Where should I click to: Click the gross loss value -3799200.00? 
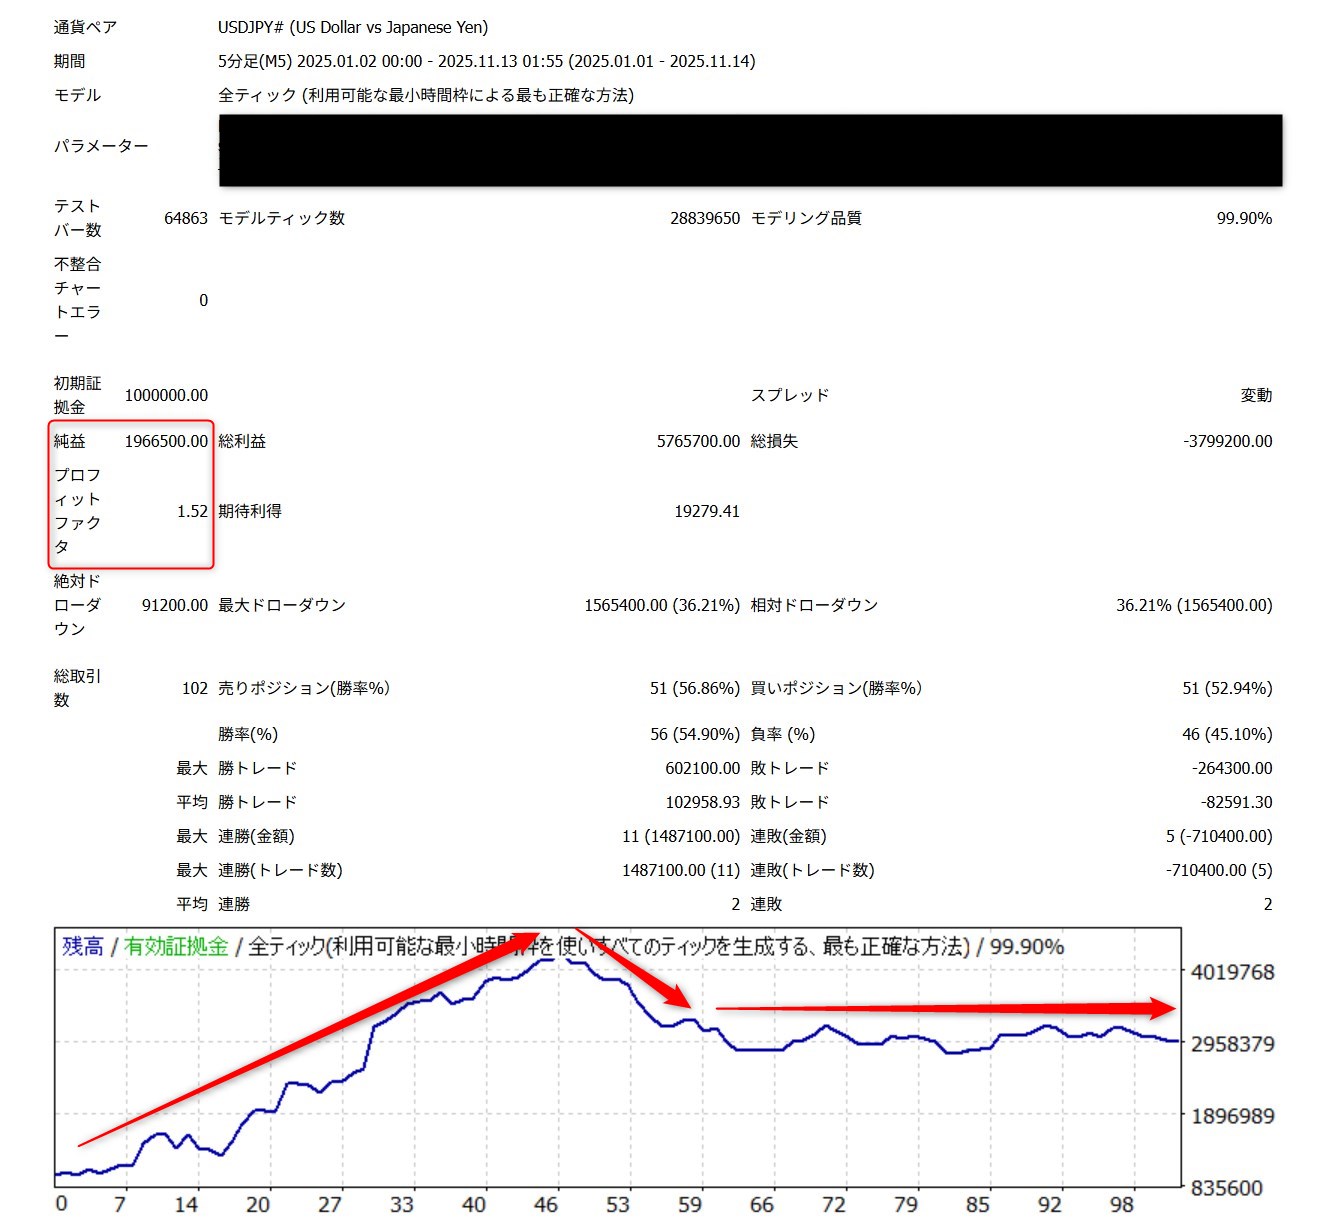(1227, 441)
